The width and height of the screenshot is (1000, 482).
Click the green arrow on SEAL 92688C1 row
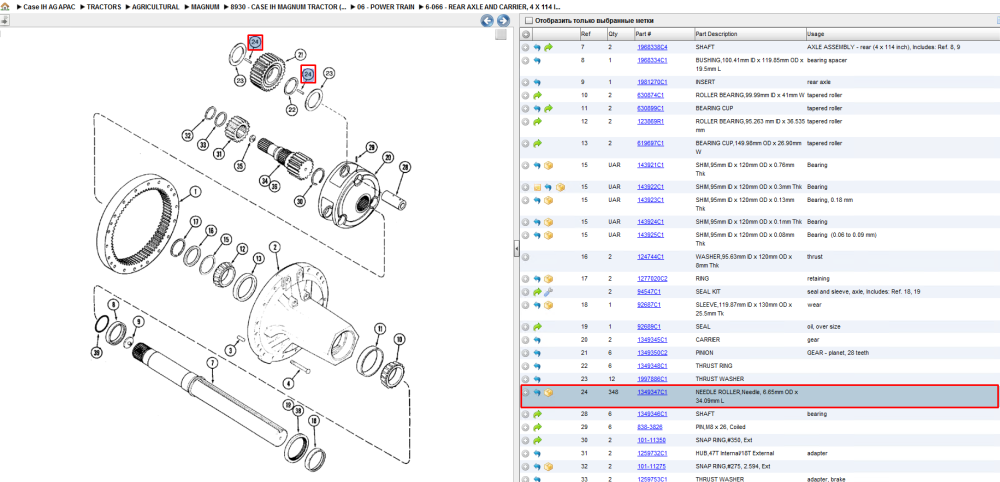[x=537, y=326]
